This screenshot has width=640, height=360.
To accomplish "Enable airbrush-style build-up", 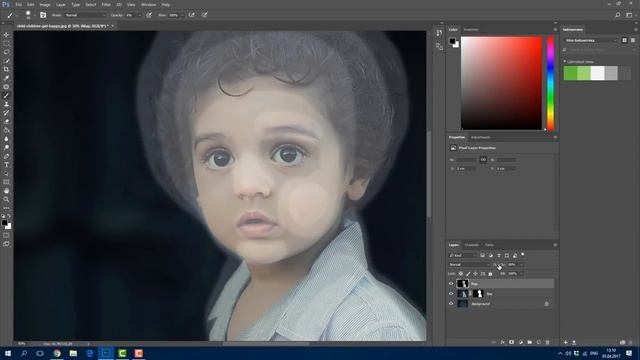I will pos(191,15).
